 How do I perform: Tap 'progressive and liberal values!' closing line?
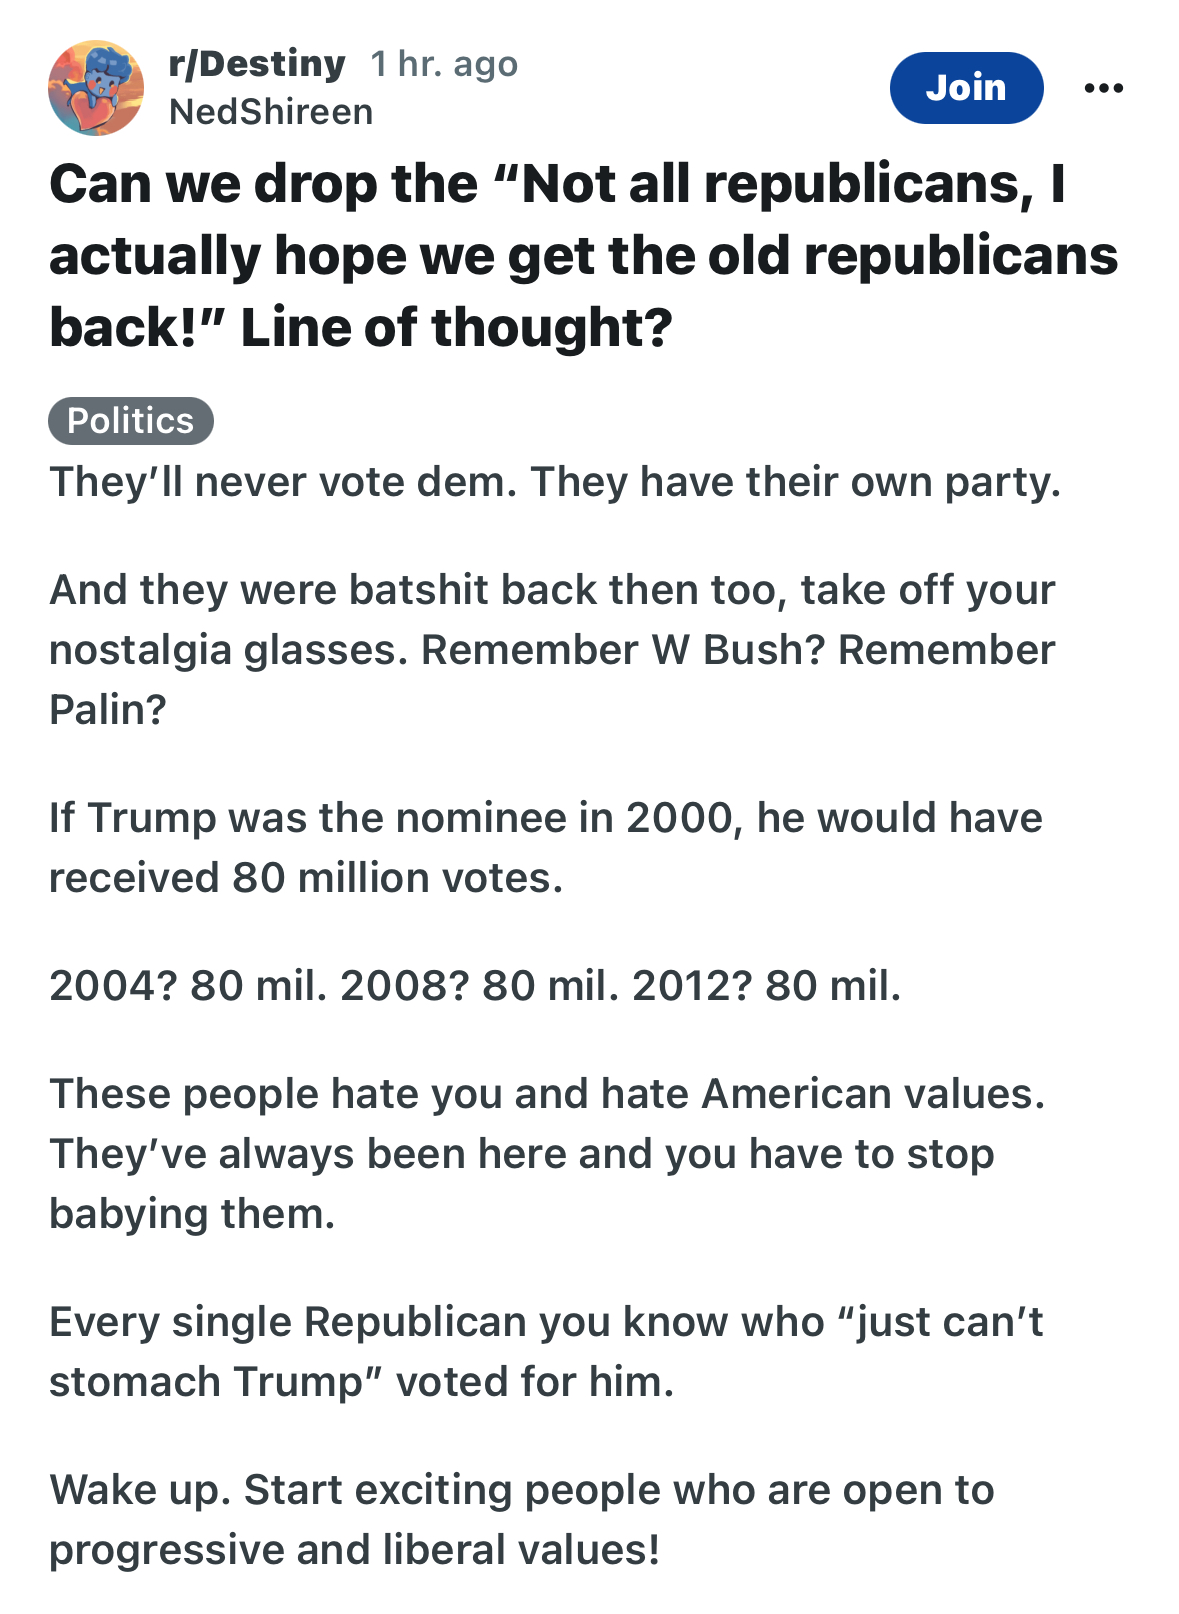point(355,1550)
